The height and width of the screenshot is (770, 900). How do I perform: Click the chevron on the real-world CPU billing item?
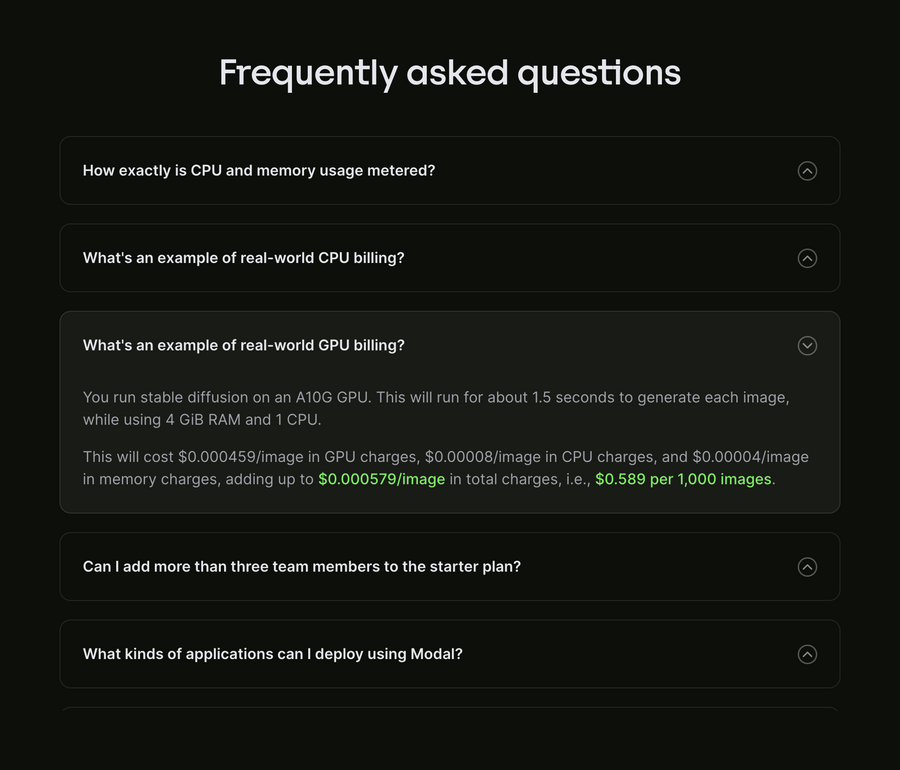807,257
